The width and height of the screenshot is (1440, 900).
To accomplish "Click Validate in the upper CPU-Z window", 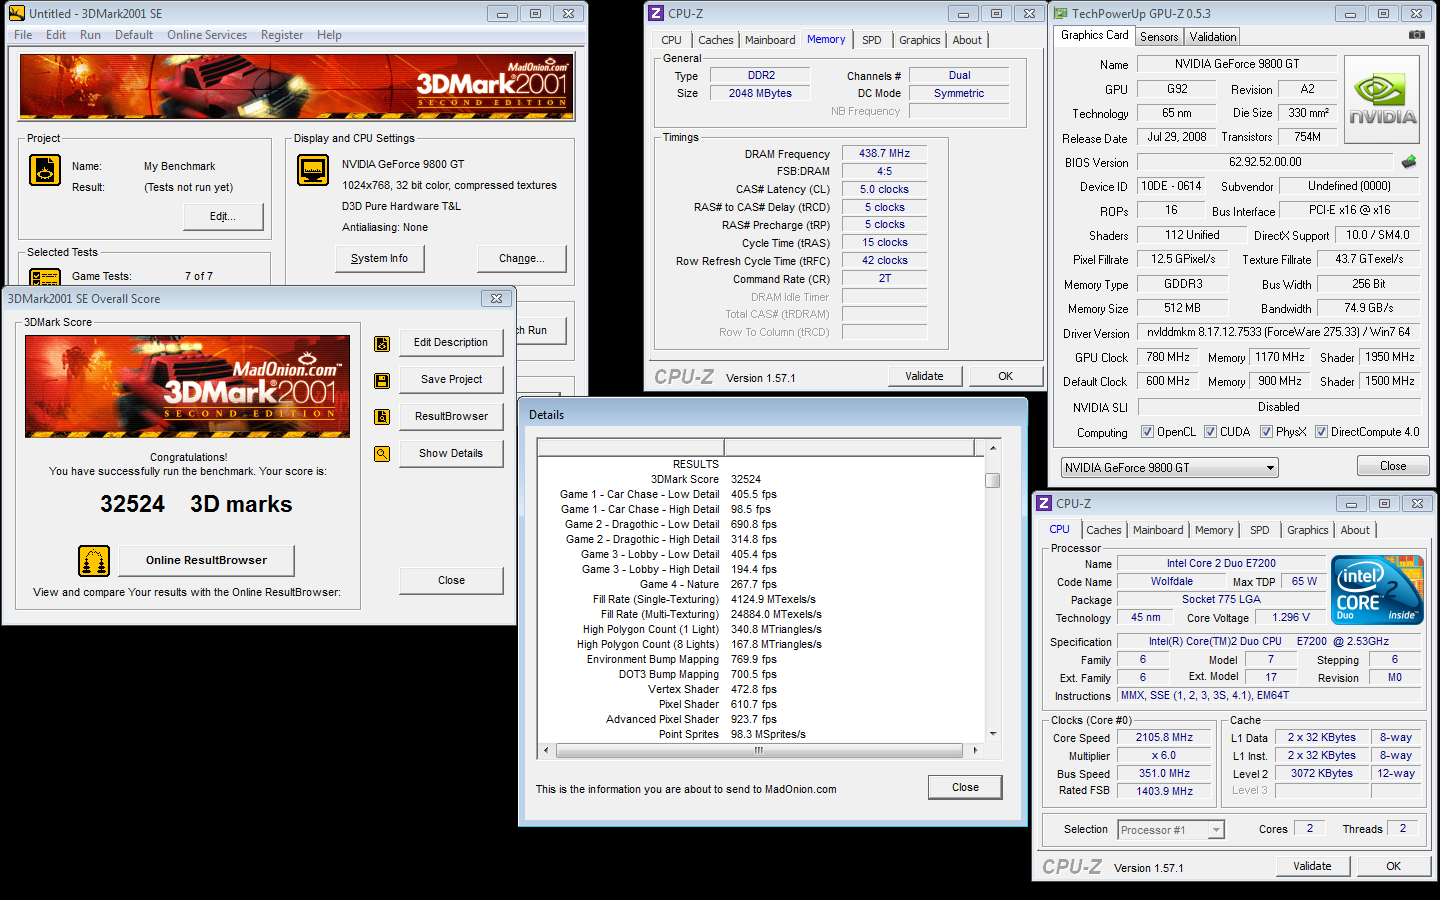I will [x=924, y=376].
